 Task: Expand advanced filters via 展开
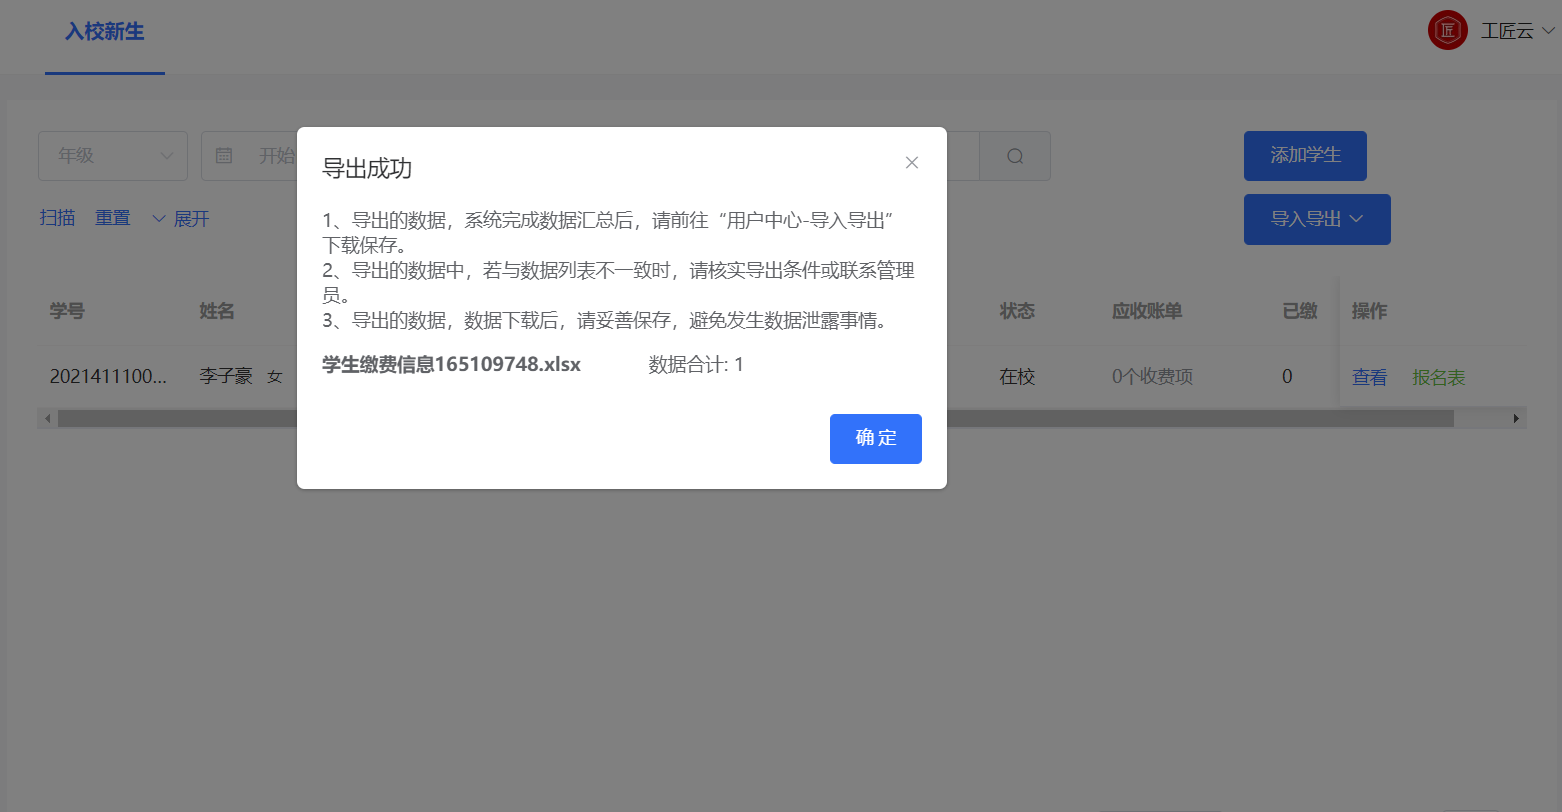point(192,218)
